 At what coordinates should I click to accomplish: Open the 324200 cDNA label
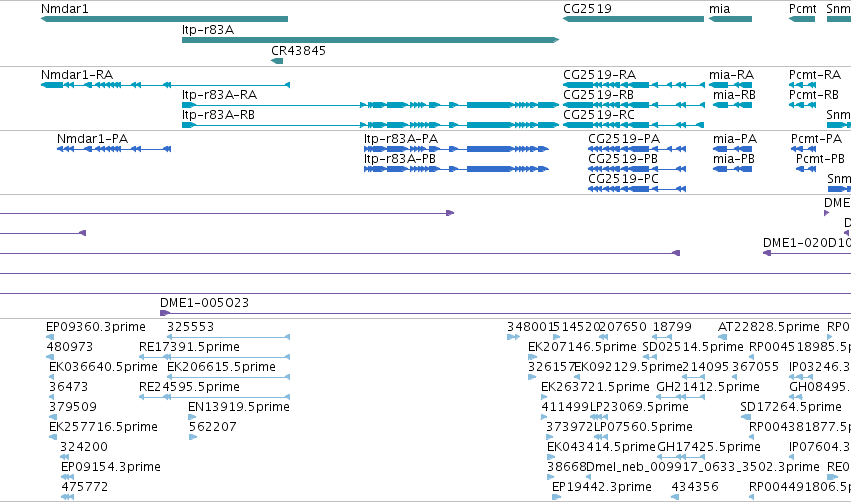[84, 447]
